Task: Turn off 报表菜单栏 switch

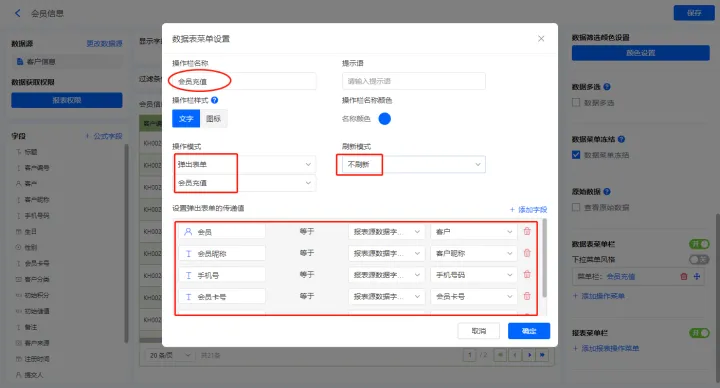Action: point(699,332)
